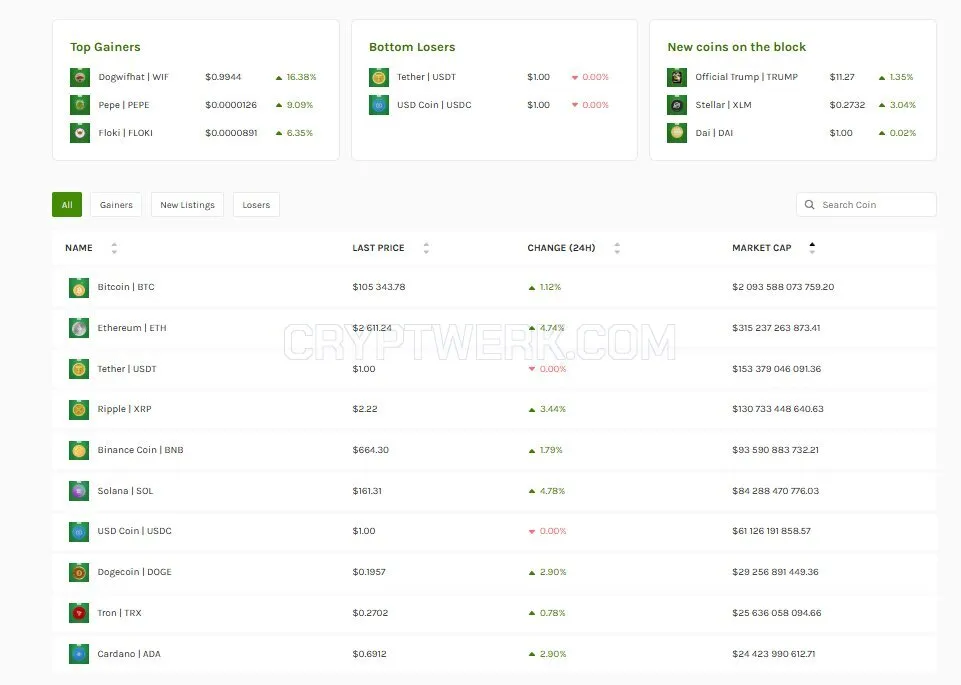Click the Bitcoin icon in the table

[79, 287]
